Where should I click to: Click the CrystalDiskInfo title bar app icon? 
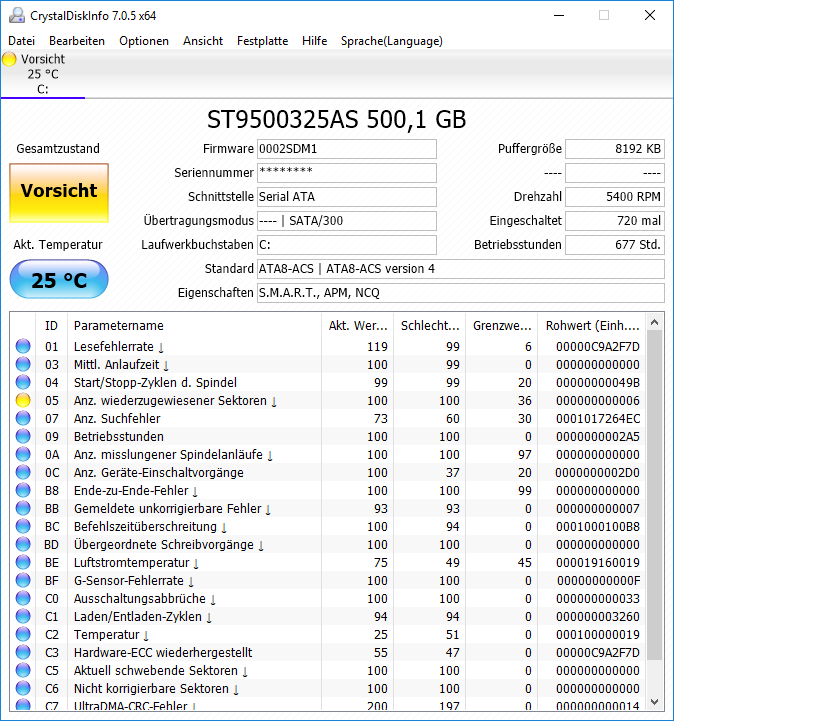coord(17,15)
